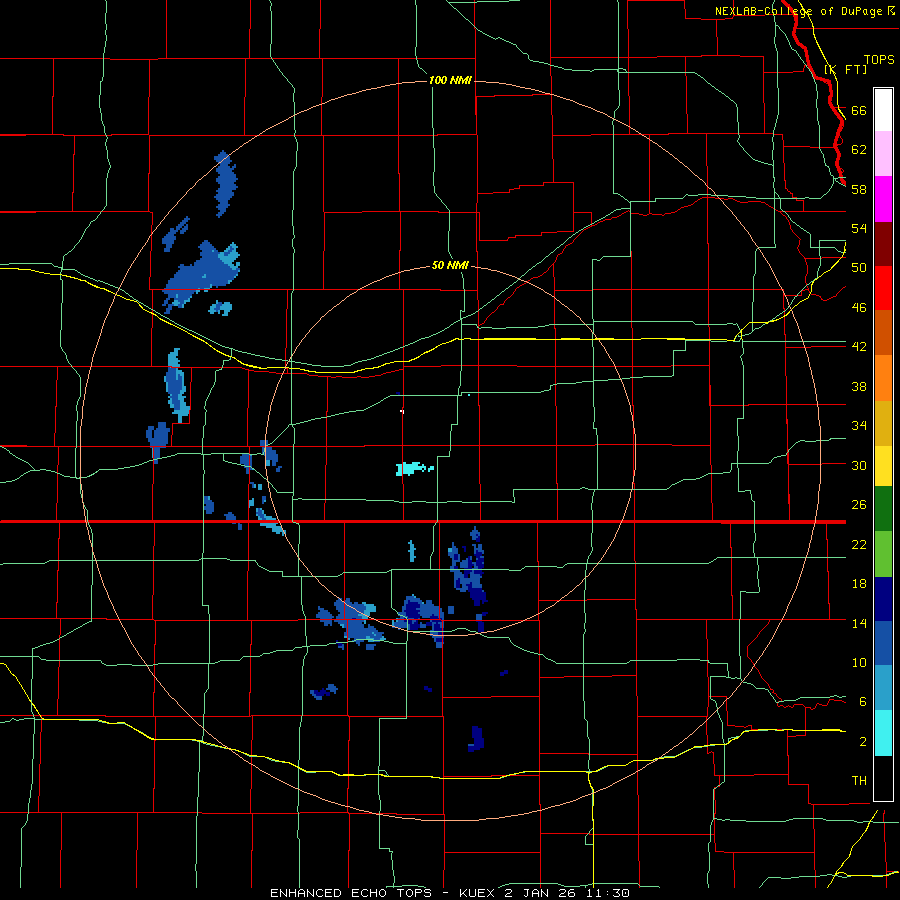Viewport: 900px width, 900px height.
Task: Click the 58 legend value
Action: point(859,189)
